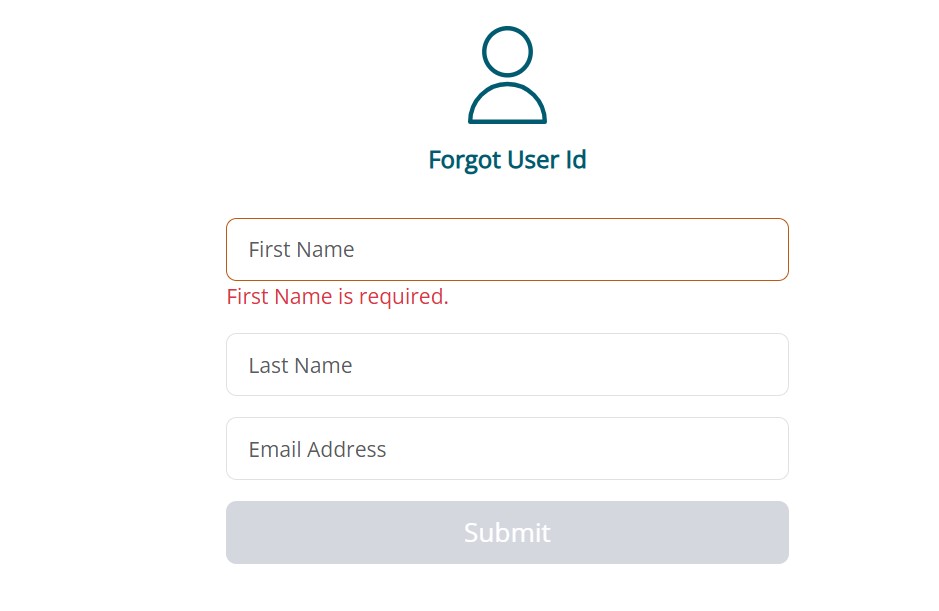
Task: Click the First Name placeholder text
Action: point(301,249)
